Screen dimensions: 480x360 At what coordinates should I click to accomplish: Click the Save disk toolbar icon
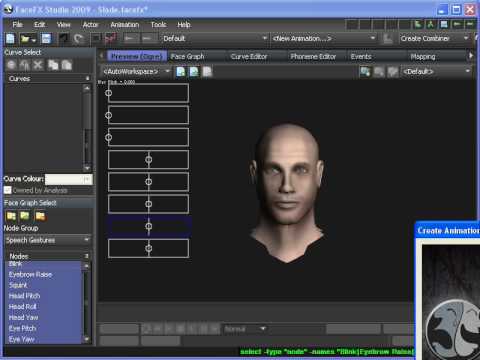(x=46, y=39)
